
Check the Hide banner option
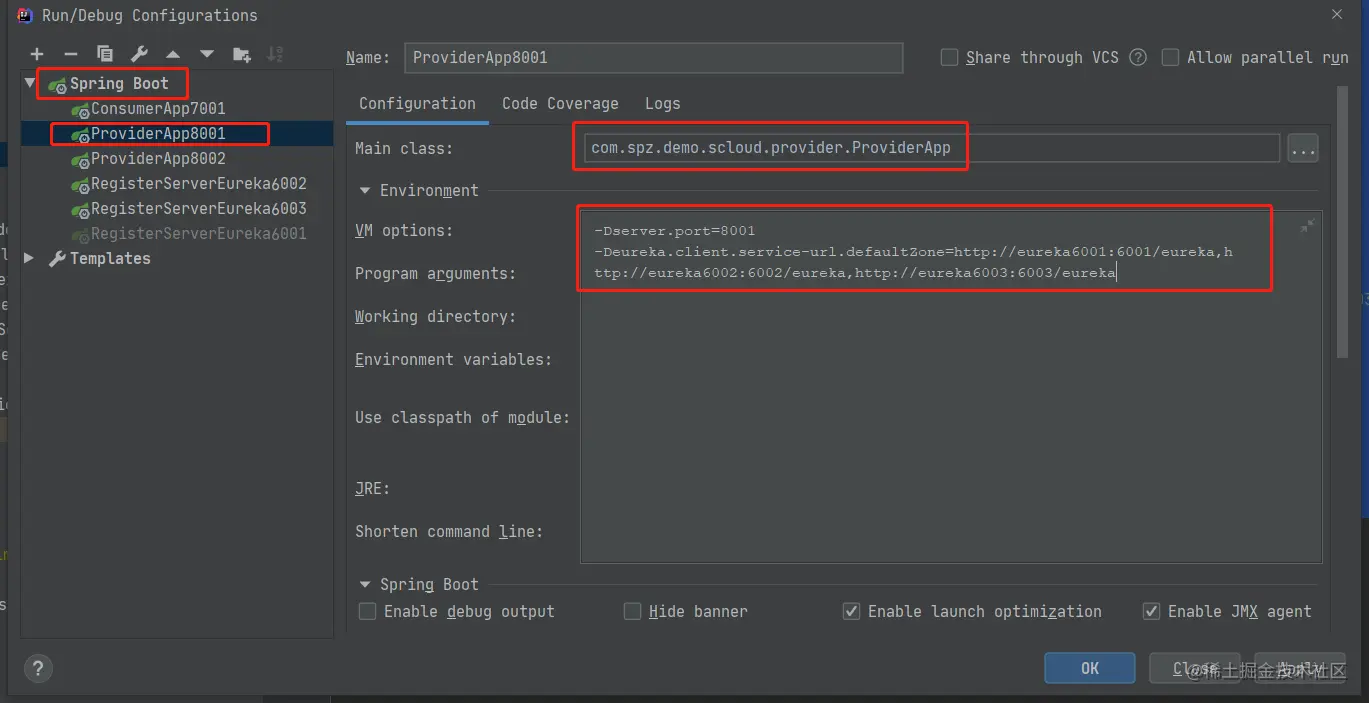click(632, 611)
